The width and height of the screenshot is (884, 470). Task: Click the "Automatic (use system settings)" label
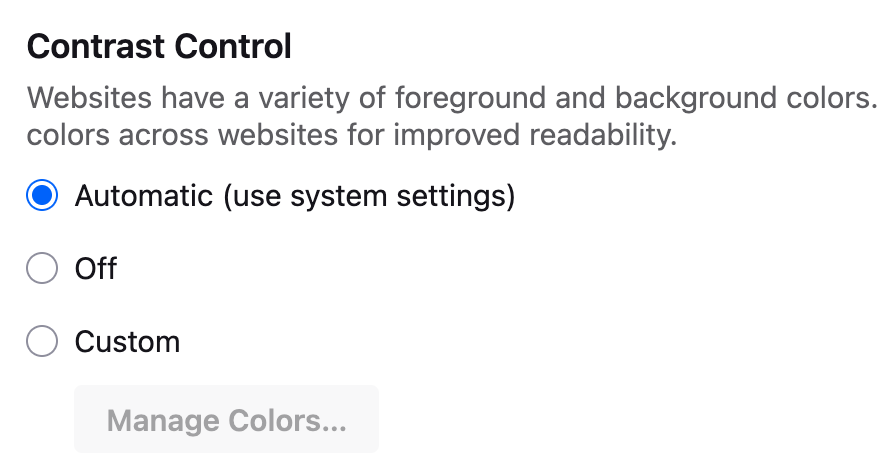(x=294, y=196)
